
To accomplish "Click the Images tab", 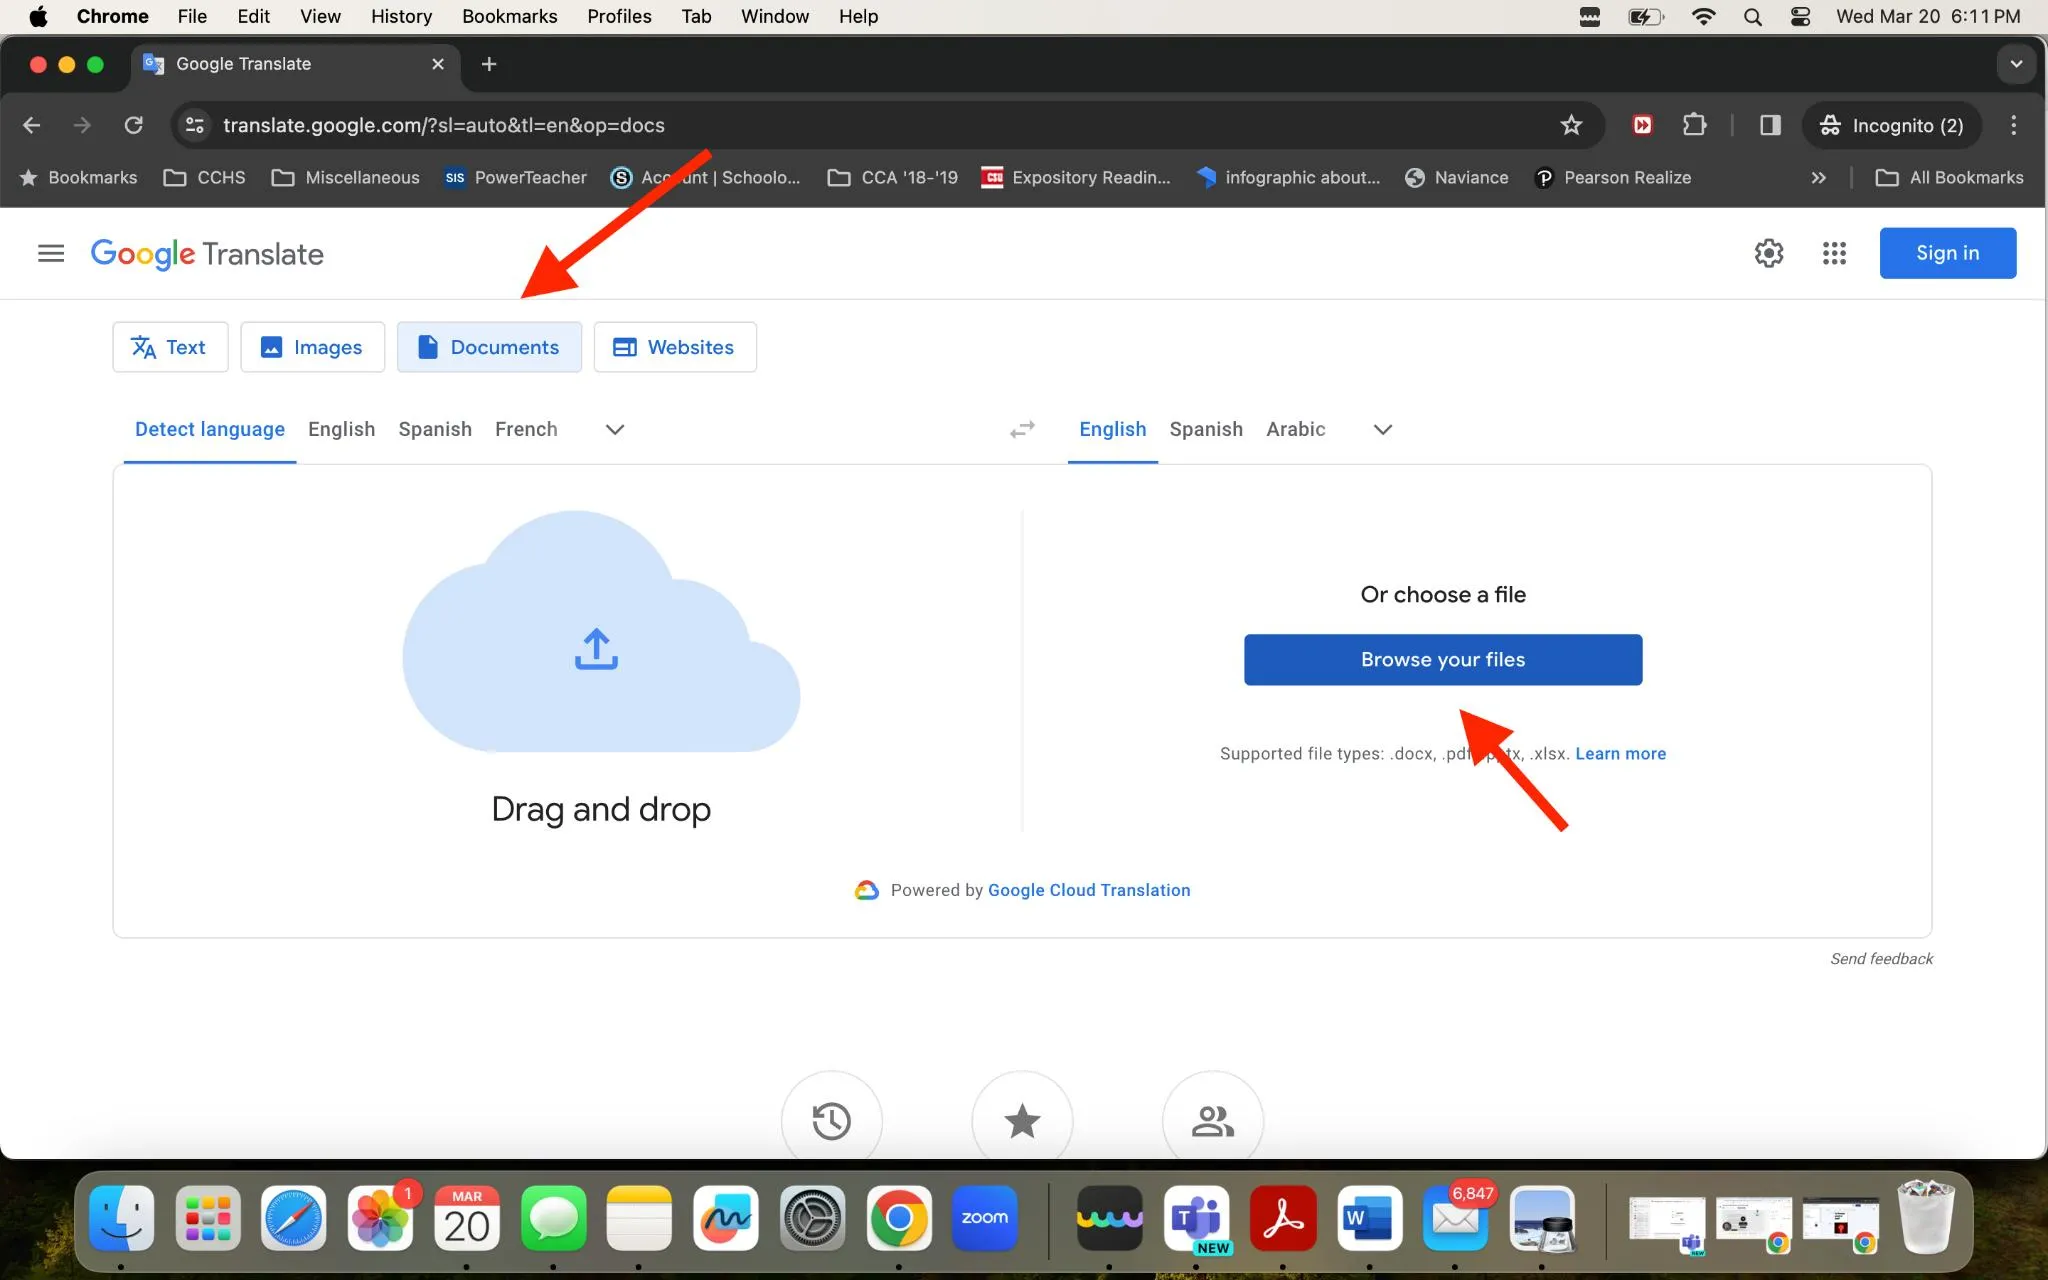I will coord(310,347).
